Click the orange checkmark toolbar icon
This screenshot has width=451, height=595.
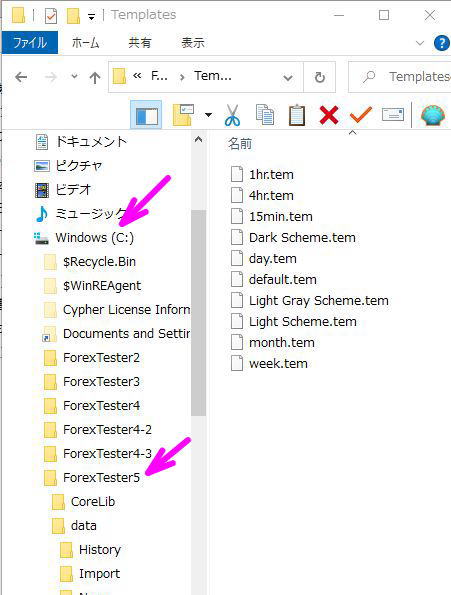click(x=360, y=114)
